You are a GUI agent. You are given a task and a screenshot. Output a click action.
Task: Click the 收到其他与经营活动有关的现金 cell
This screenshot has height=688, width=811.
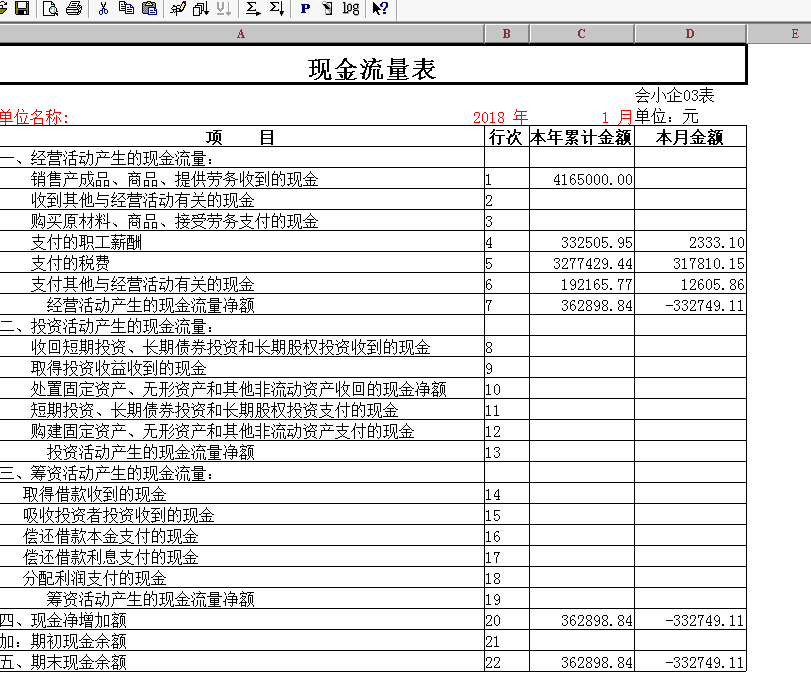tap(241, 200)
